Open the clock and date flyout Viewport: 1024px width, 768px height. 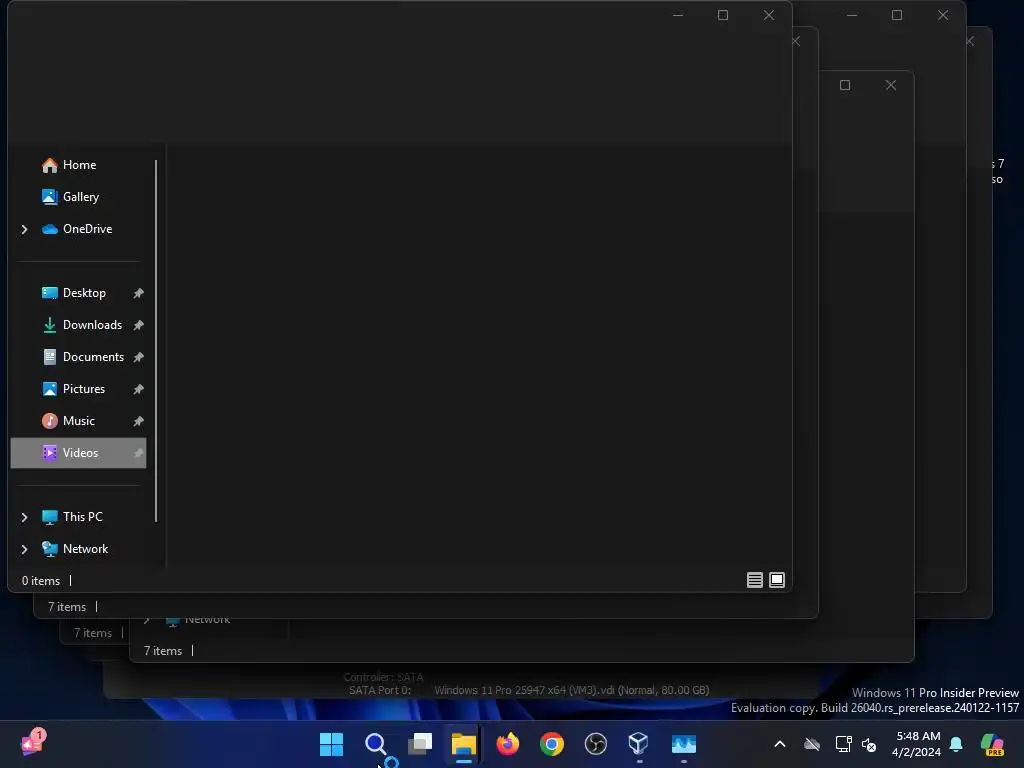(916, 744)
